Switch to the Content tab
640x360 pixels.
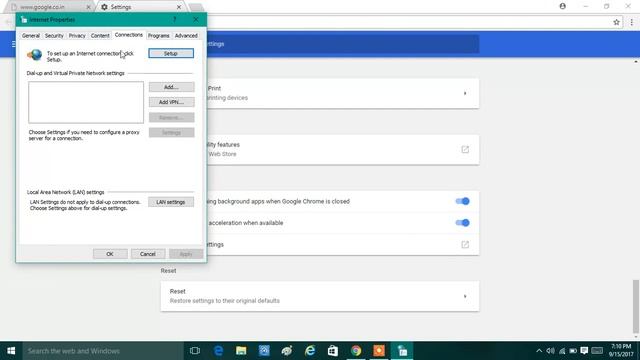click(x=100, y=36)
